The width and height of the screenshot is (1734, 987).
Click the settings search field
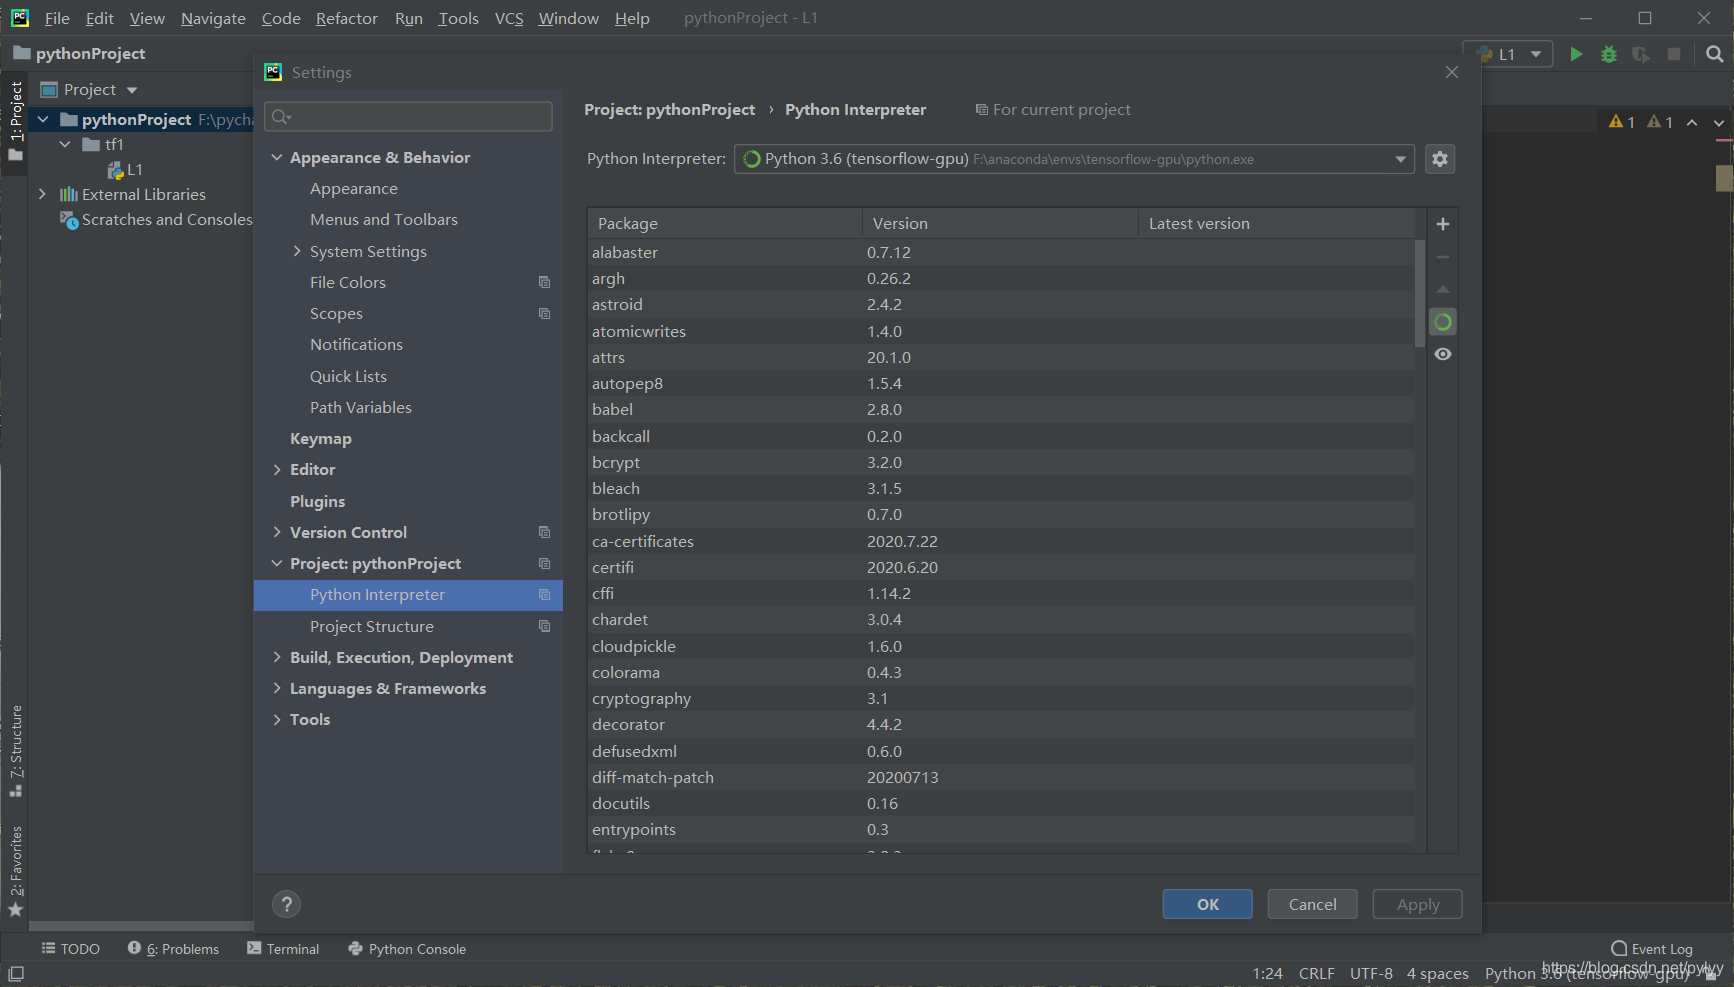pyautogui.click(x=408, y=117)
